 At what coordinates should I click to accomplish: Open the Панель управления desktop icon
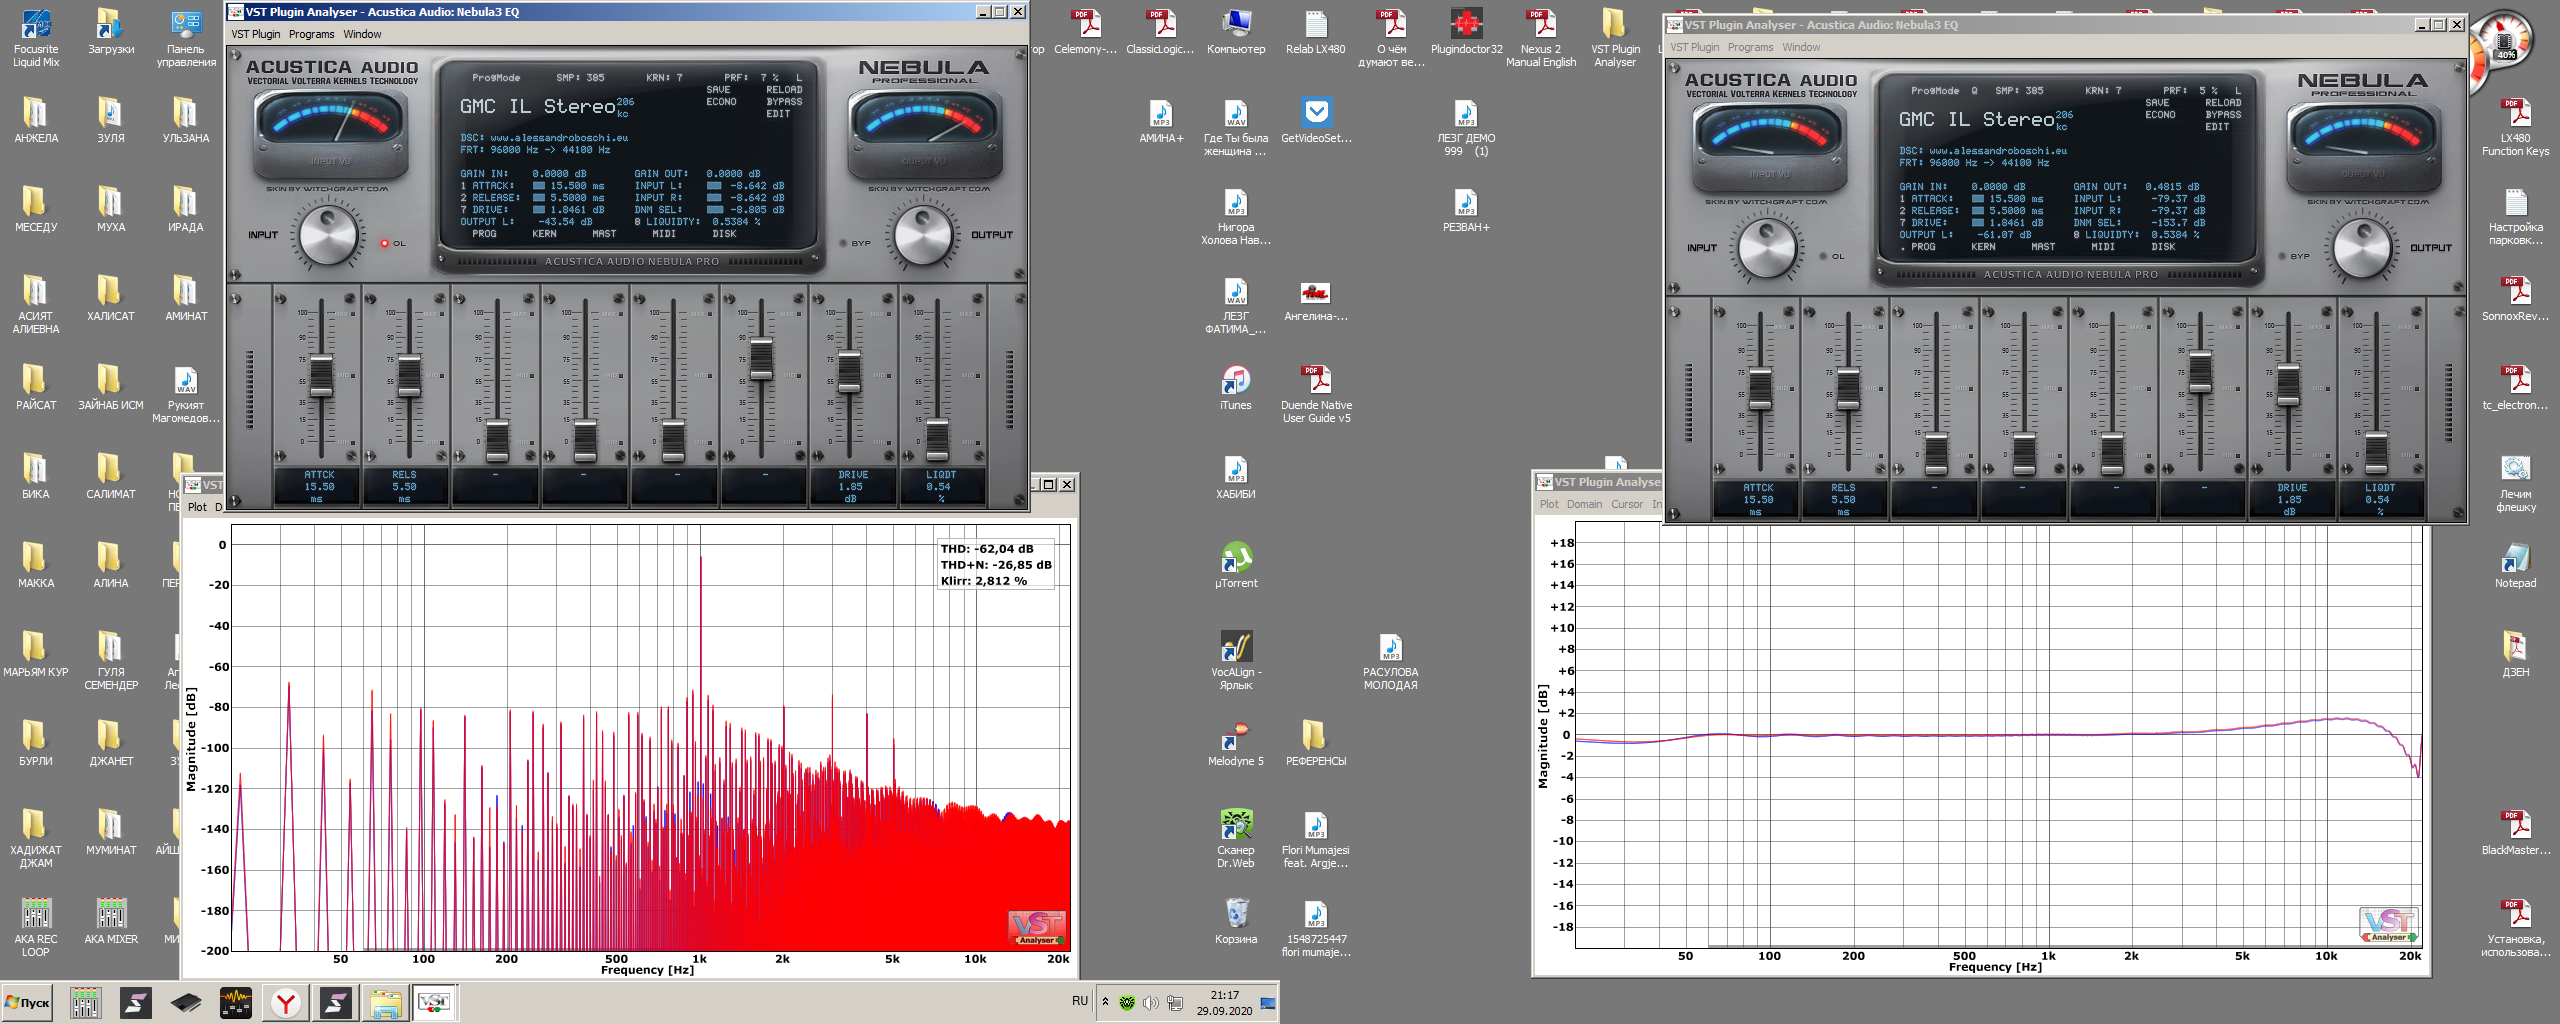(186, 36)
